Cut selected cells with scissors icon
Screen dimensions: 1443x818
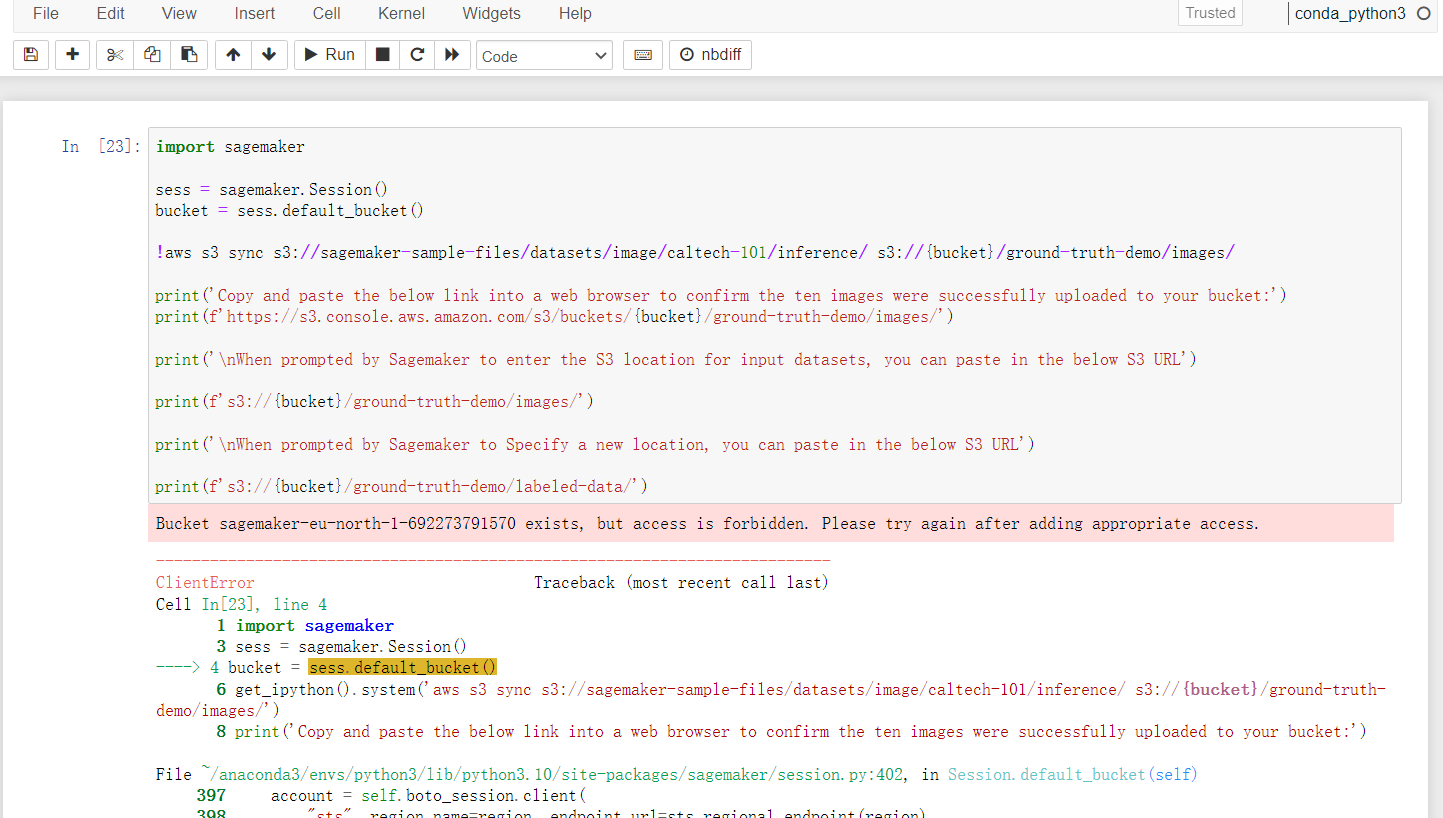pyautogui.click(x=115, y=55)
